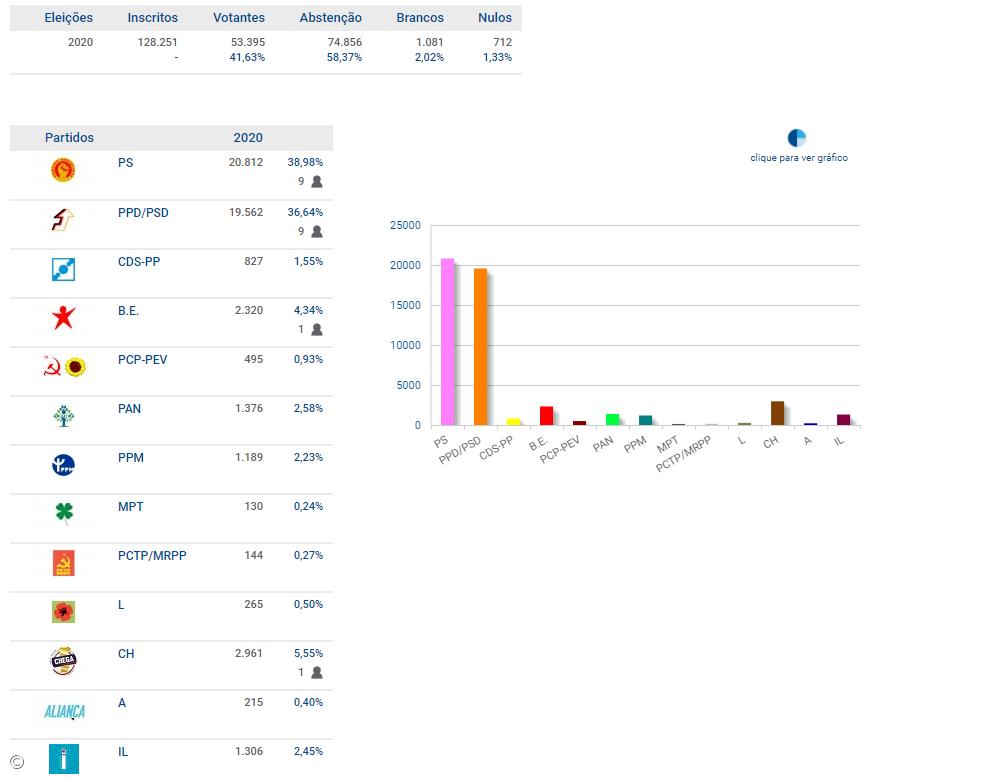
Task: Click the IL blue party logo
Action: [x=64, y=759]
